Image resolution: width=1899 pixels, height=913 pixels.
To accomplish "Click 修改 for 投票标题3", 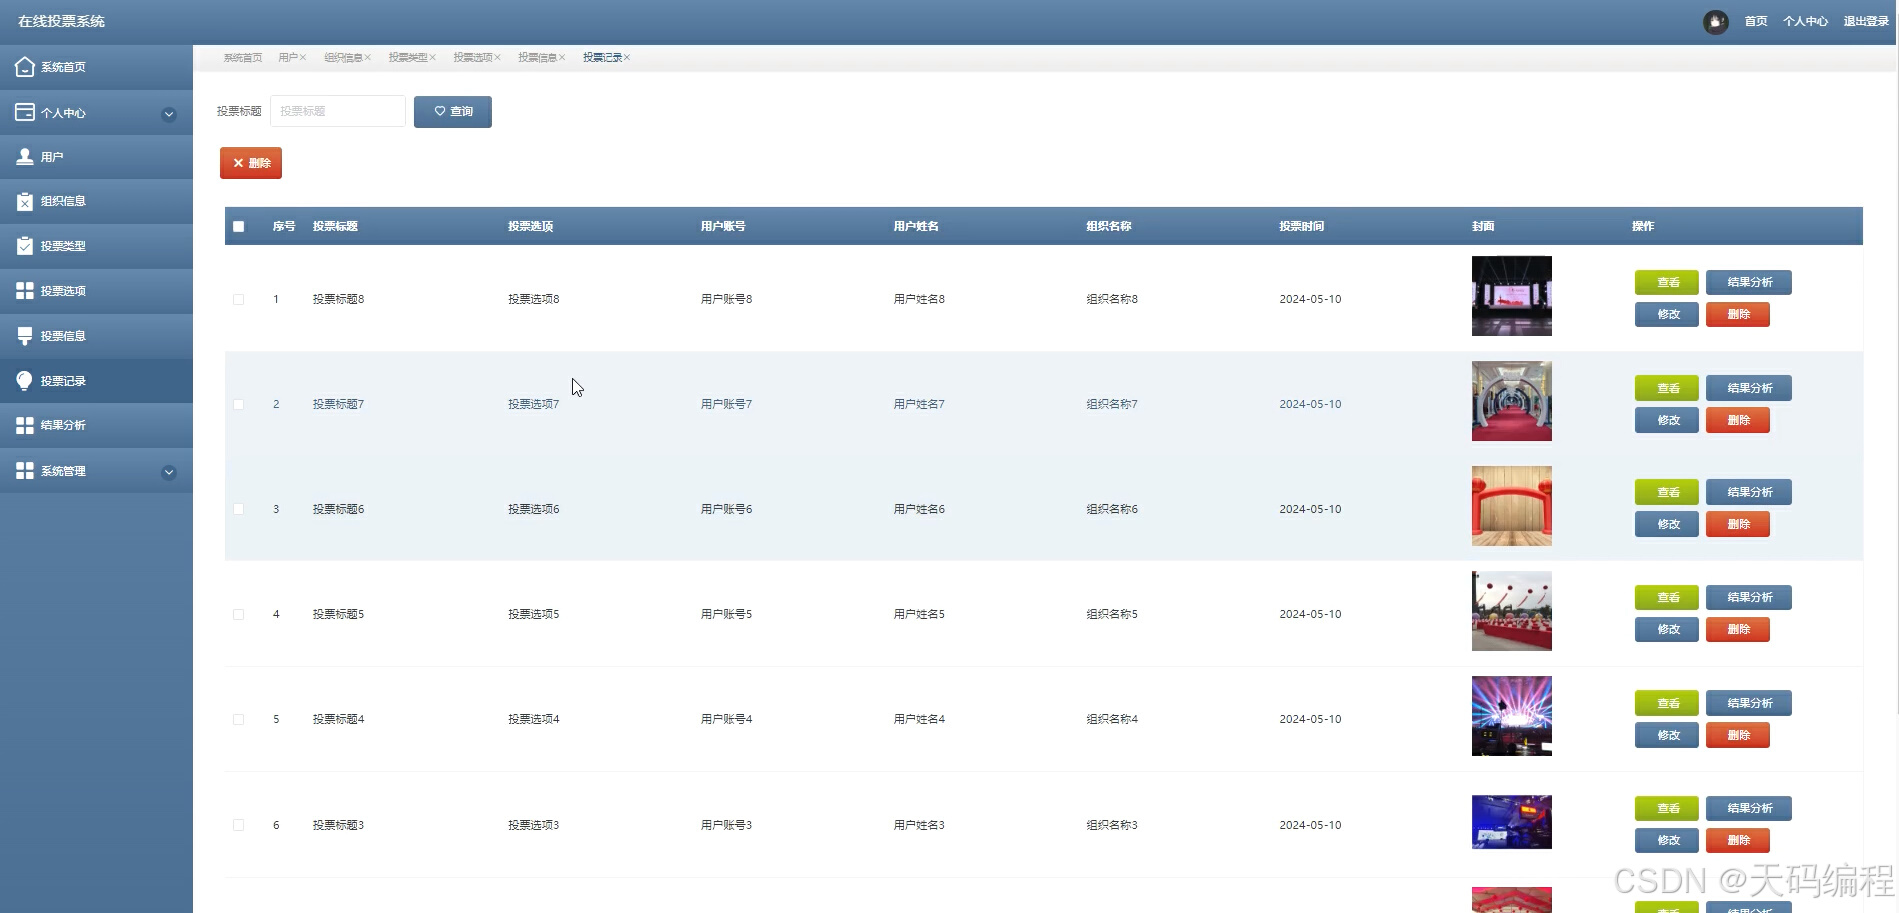I will point(1667,840).
